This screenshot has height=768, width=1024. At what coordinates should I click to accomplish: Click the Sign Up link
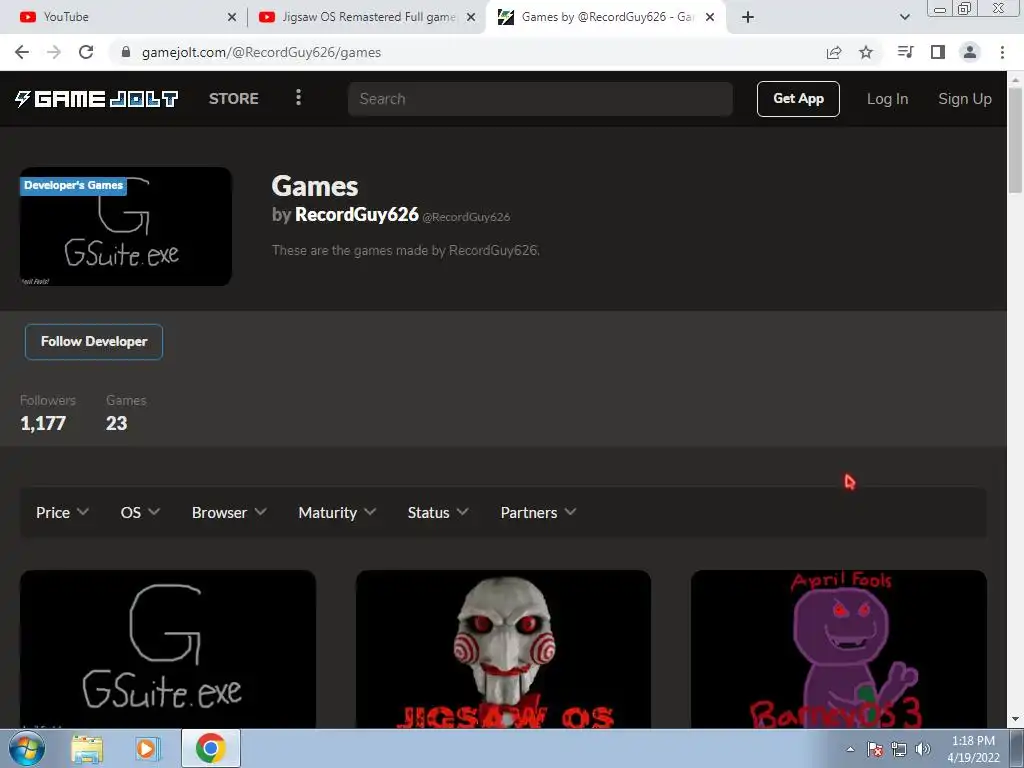point(965,99)
